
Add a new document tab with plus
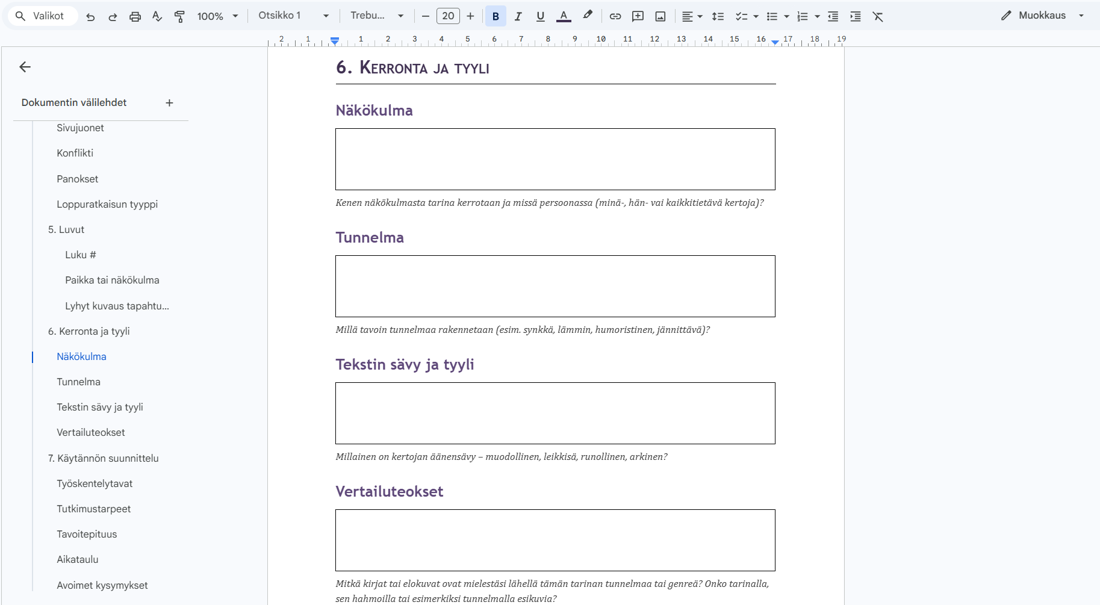169,102
